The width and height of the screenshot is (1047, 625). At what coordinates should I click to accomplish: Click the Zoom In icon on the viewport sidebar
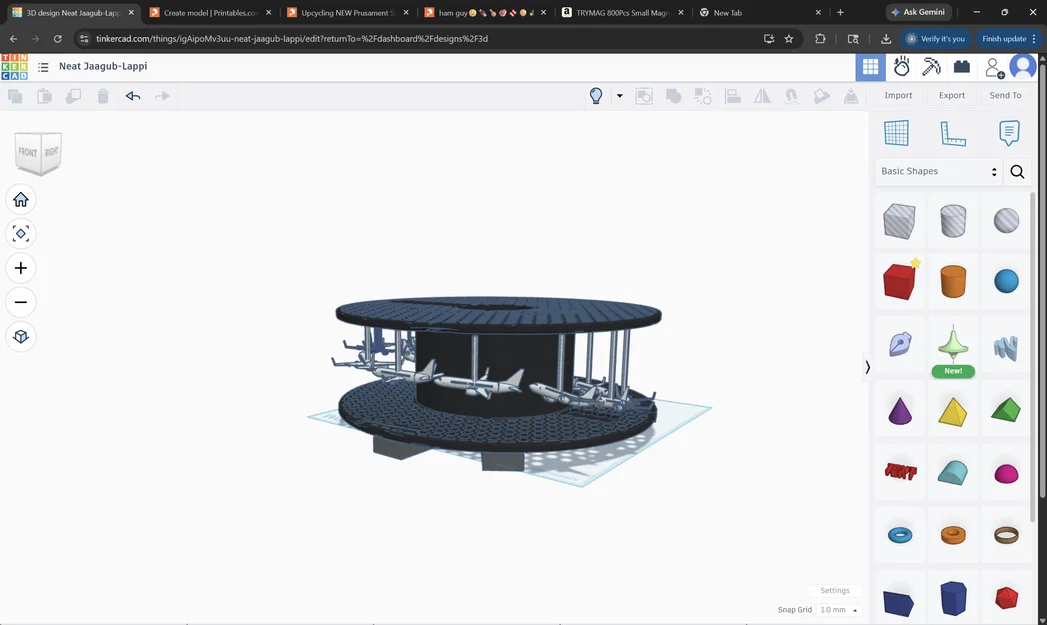pos(20,267)
